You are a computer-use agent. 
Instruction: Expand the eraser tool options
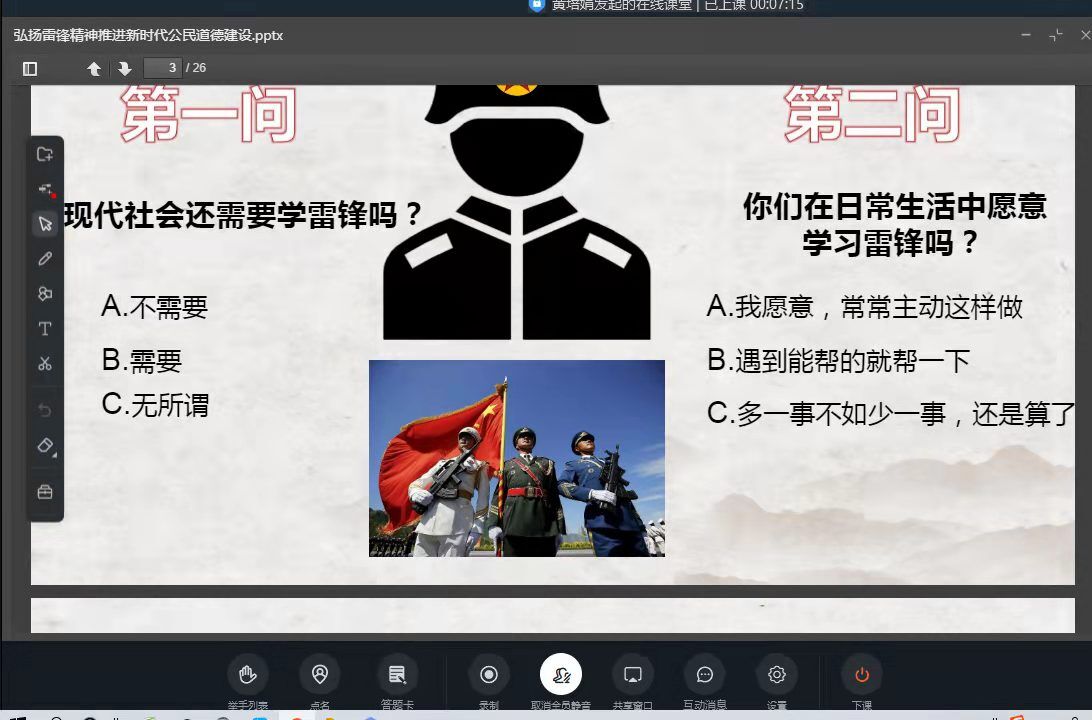coord(46,446)
